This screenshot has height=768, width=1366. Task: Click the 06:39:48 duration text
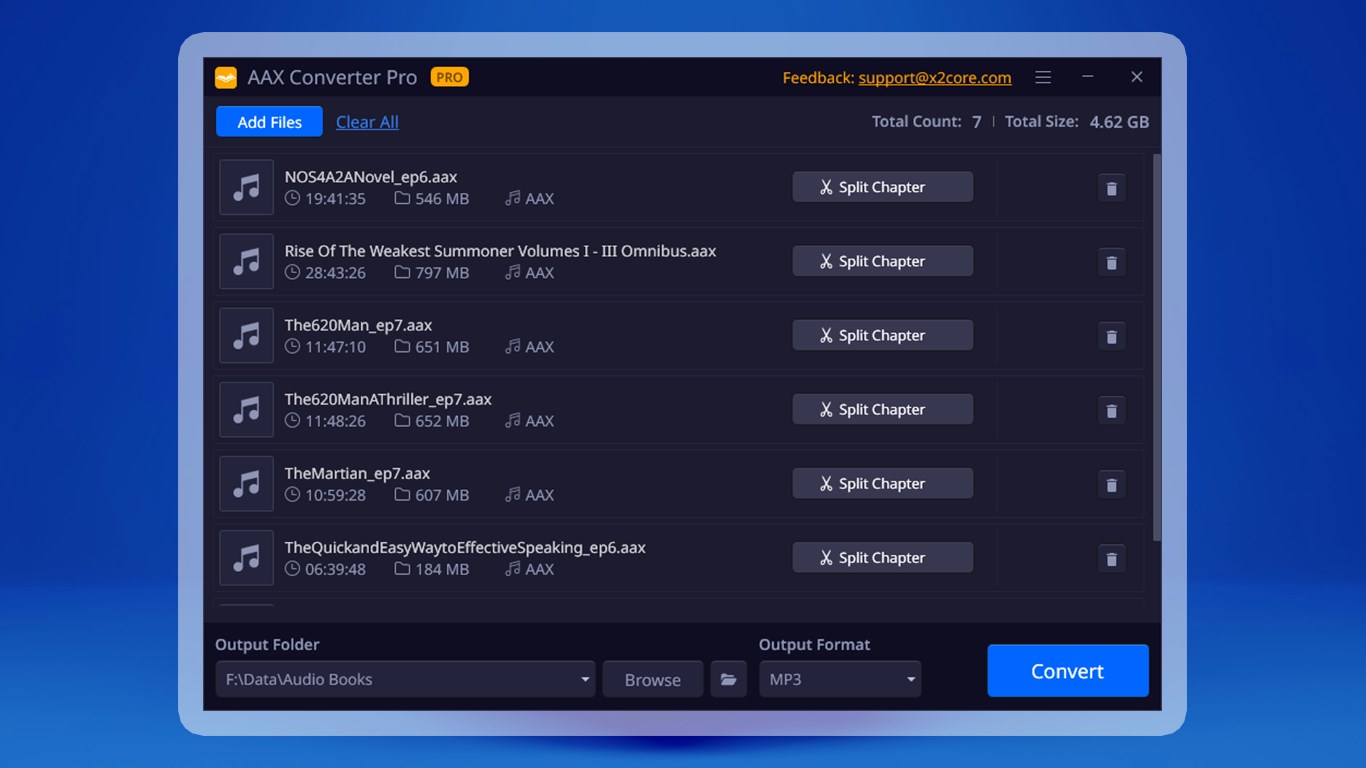(x=335, y=569)
